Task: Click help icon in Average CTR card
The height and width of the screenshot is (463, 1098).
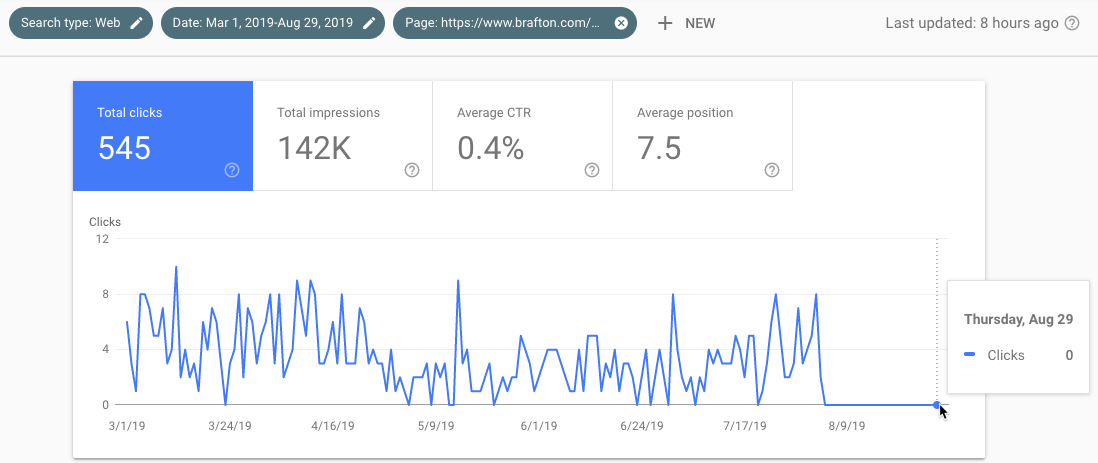Action: pyautogui.click(x=592, y=170)
